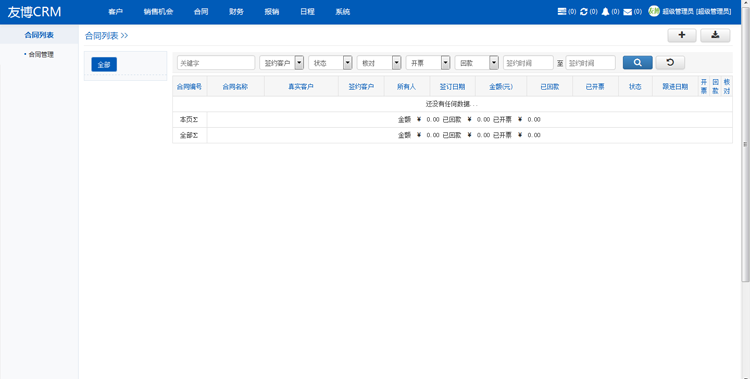Click the magnifier search button
Image resolution: width=750 pixels, height=379 pixels.
click(x=638, y=63)
